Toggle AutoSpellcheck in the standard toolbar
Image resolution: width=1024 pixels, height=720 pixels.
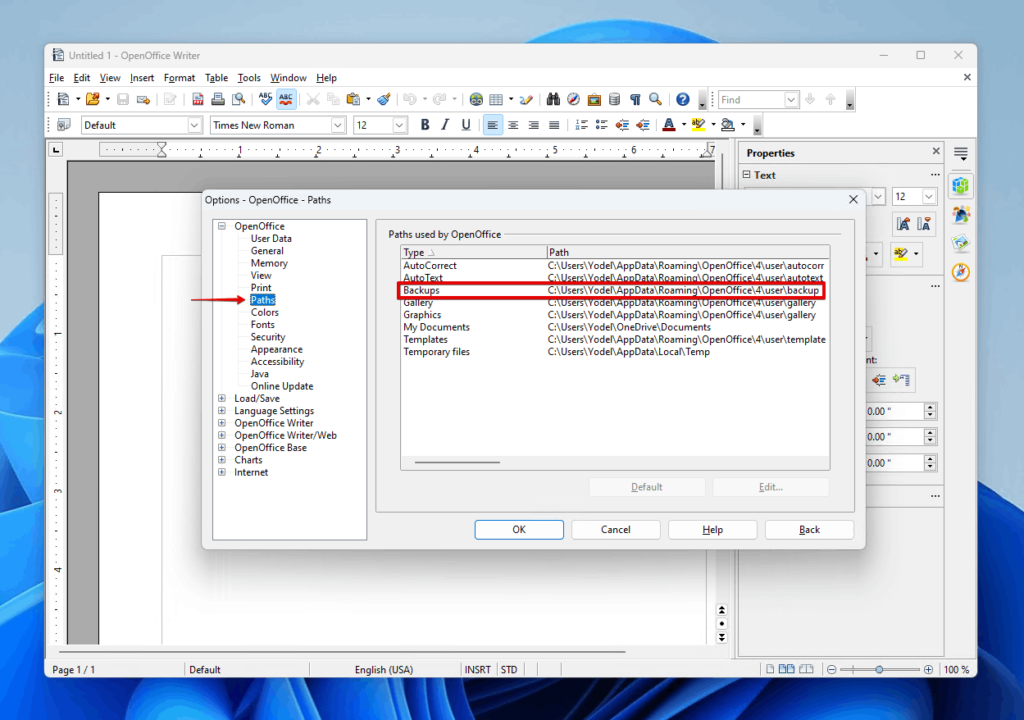coord(287,99)
